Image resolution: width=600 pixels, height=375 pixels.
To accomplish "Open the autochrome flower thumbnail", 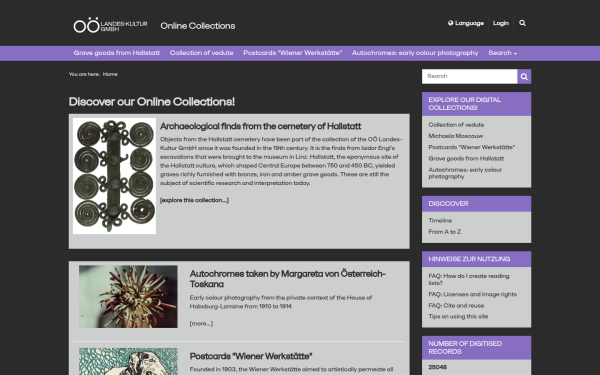I will tap(128, 297).
